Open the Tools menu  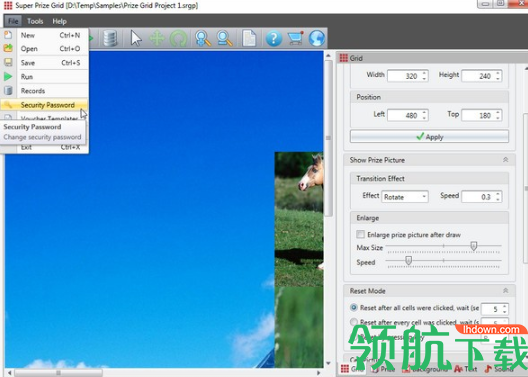tap(35, 21)
